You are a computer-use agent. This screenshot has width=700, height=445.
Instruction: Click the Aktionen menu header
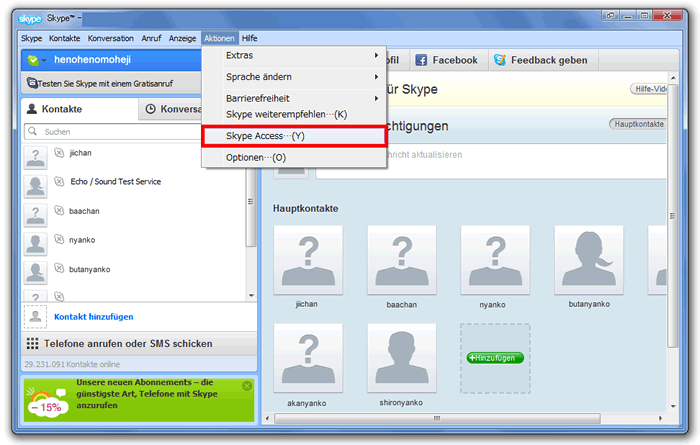(219, 38)
